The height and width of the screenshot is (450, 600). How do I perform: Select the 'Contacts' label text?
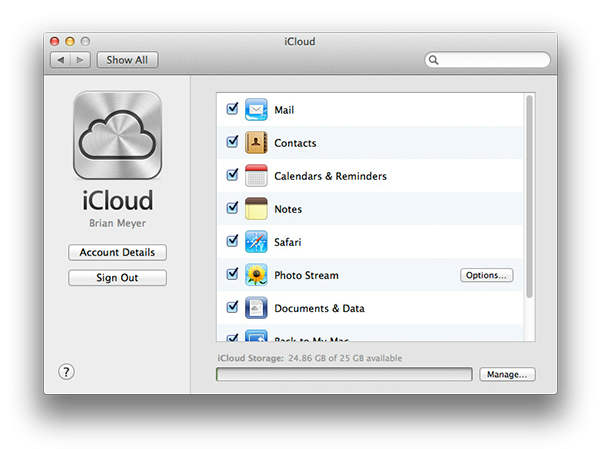tap(295, 143)
